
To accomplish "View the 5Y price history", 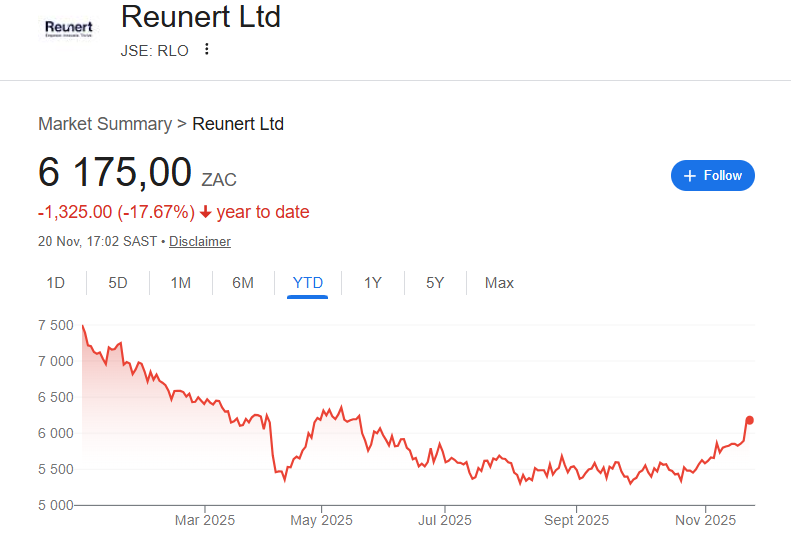I will (x=435, y=283).
